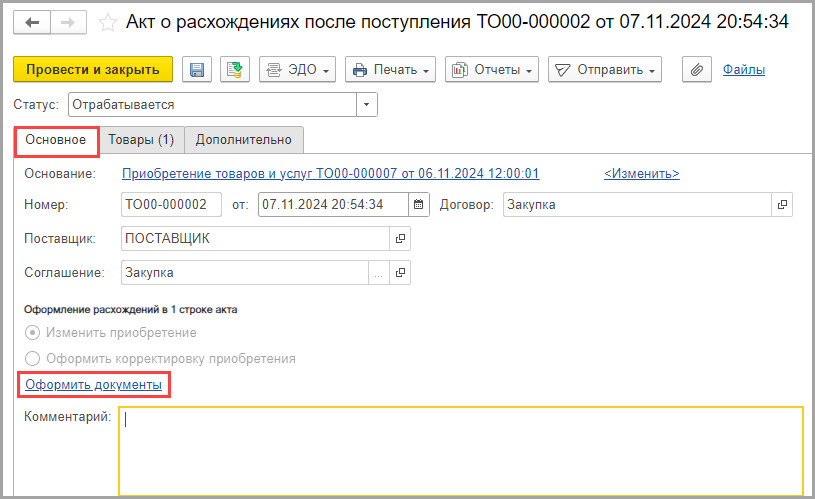The image size is (815, 499).
Task: Click the Договор field with Закупка
Action: click(x=637, y=204)
